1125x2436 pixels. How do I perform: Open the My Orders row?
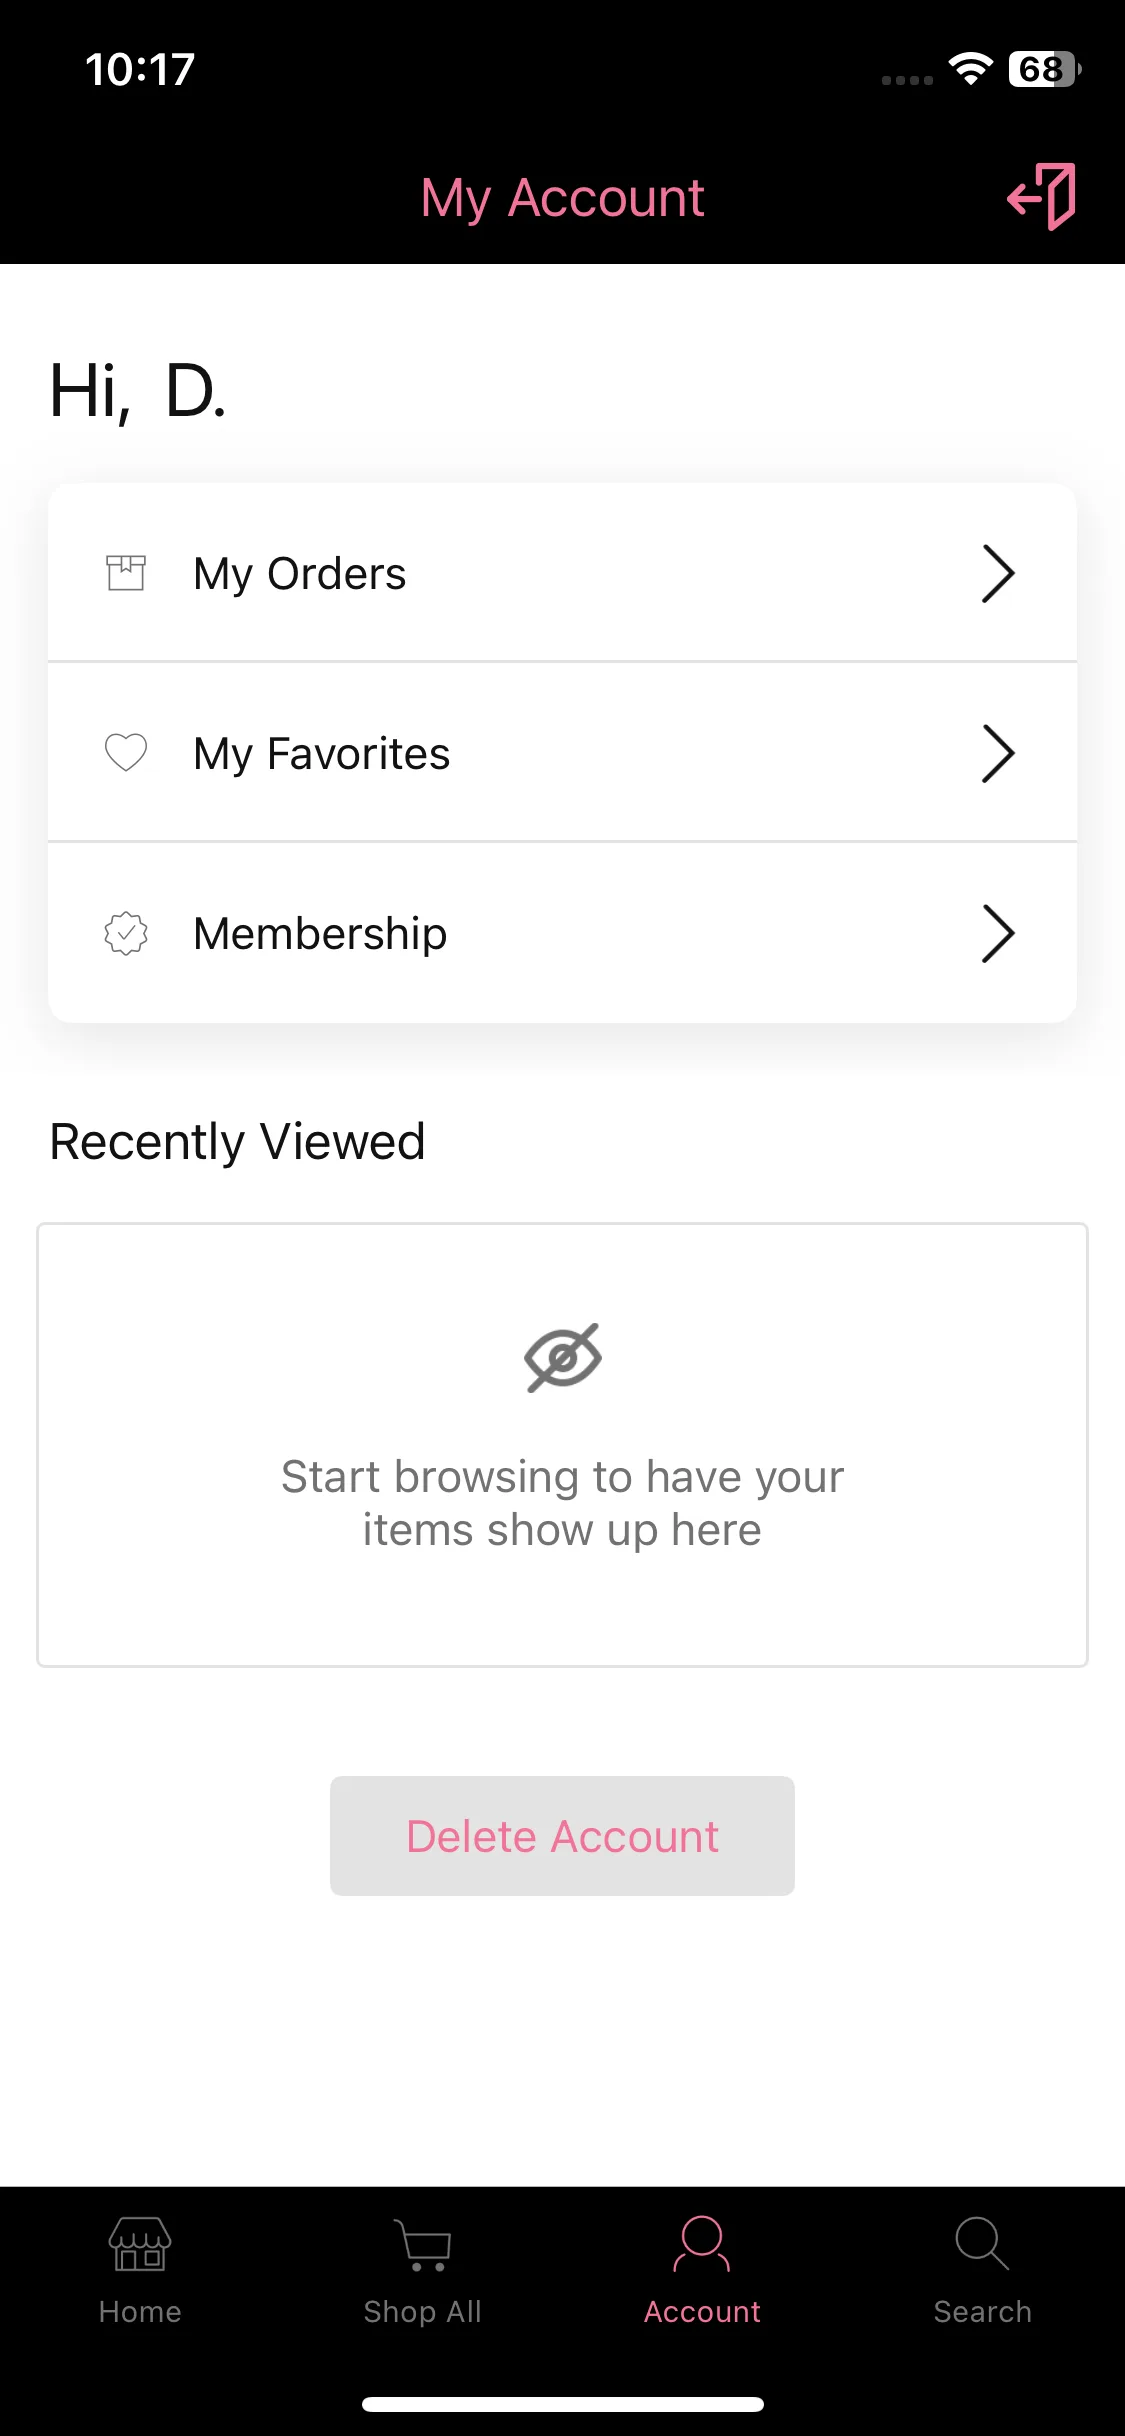562,573
